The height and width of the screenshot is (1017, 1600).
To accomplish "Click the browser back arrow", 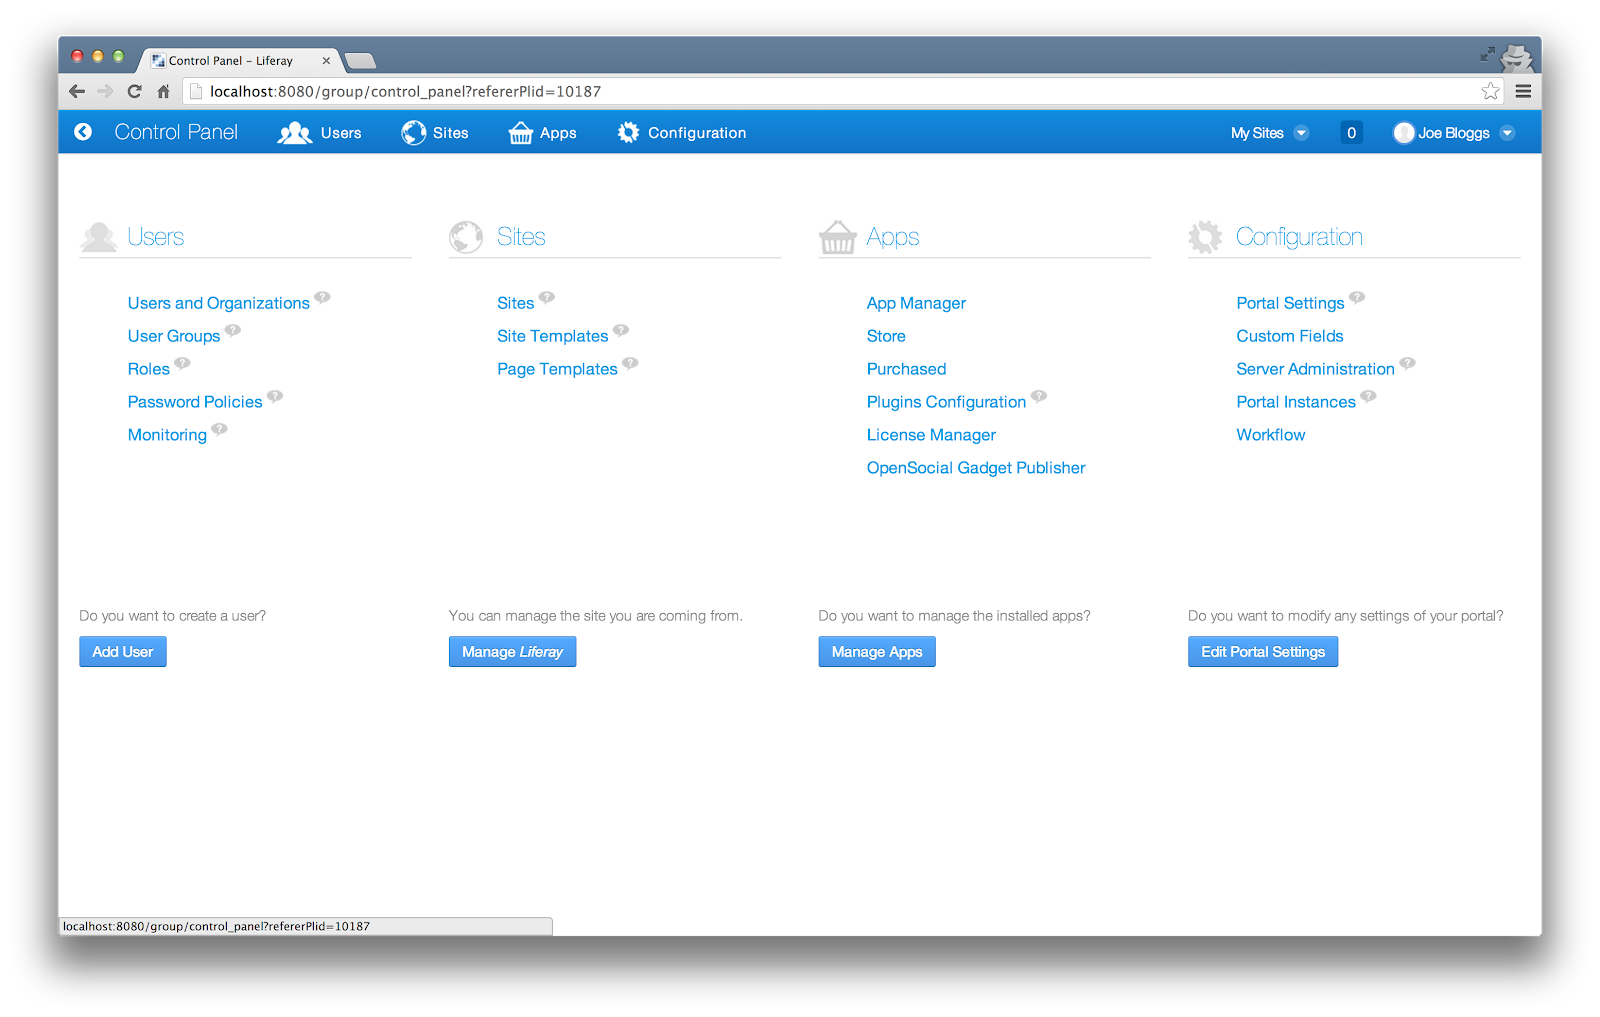I will (x=77, y=91).
